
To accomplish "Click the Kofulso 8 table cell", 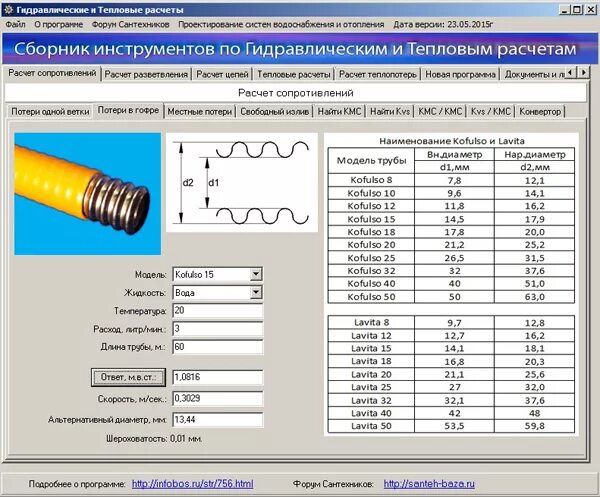I will (371, 180).
